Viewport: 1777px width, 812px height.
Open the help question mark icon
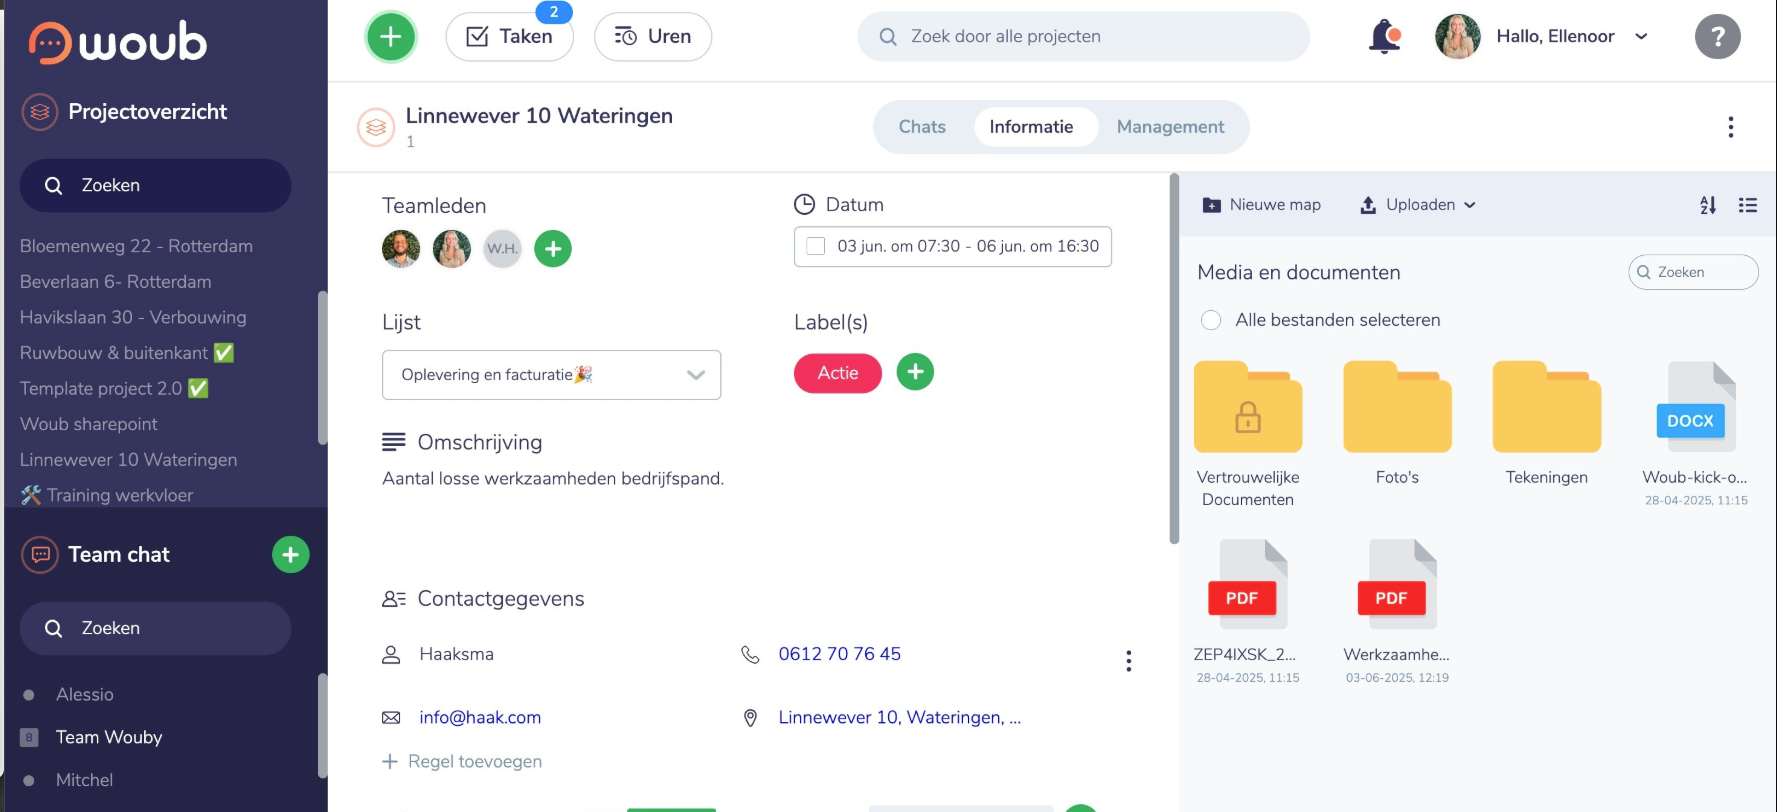coord(1717,37)
